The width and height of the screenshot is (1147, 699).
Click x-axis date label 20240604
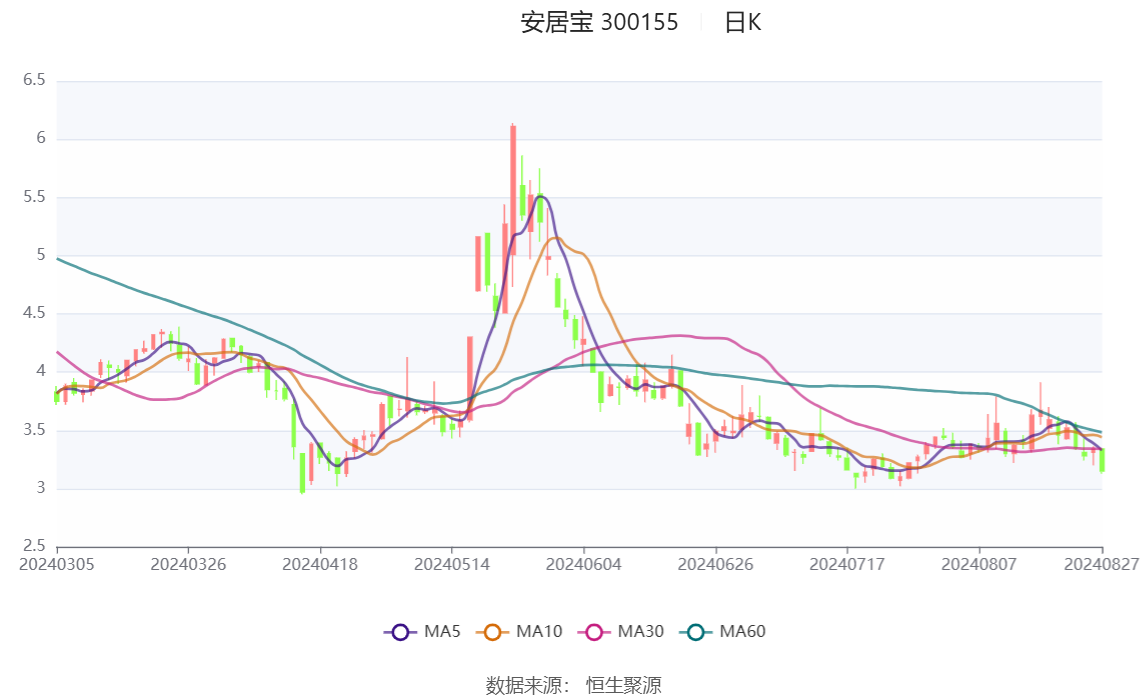pos(584,564)
